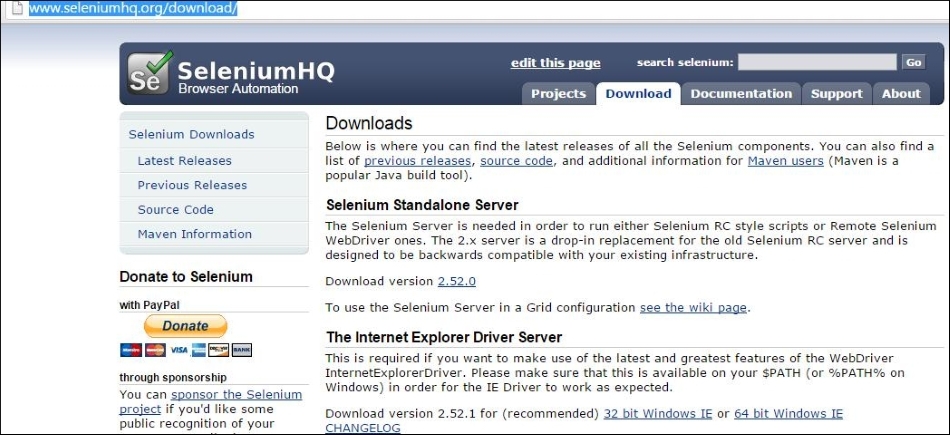Open Source Code in the sidebar
The image size is (950, 435).
tap(175, 210)
